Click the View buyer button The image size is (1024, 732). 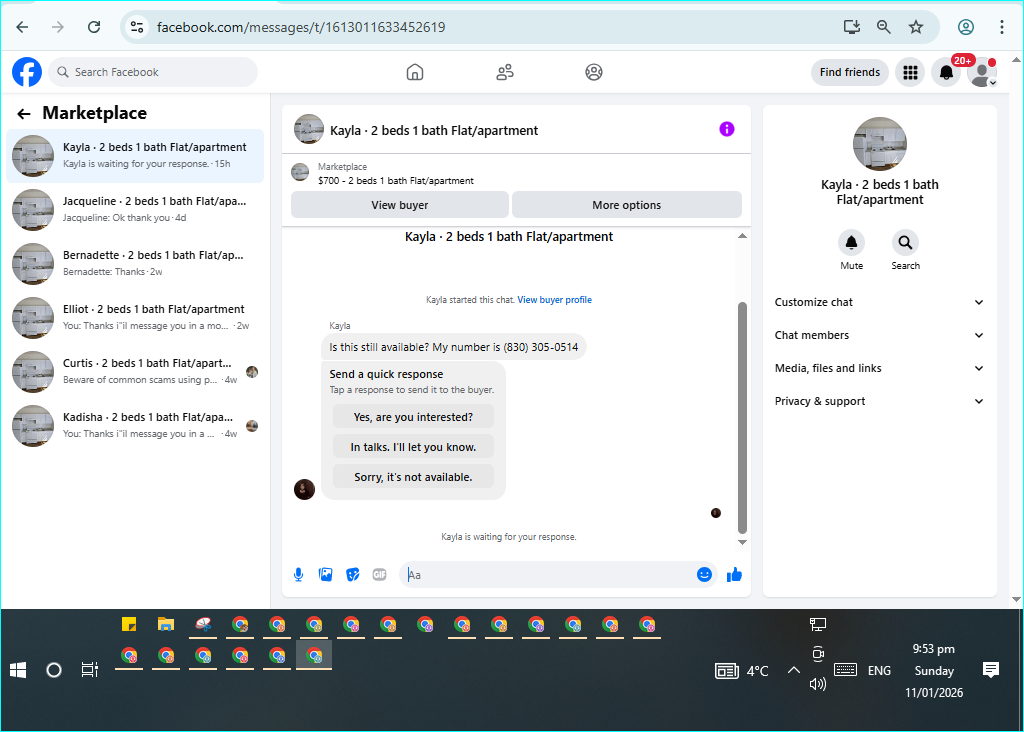[400, 205]
